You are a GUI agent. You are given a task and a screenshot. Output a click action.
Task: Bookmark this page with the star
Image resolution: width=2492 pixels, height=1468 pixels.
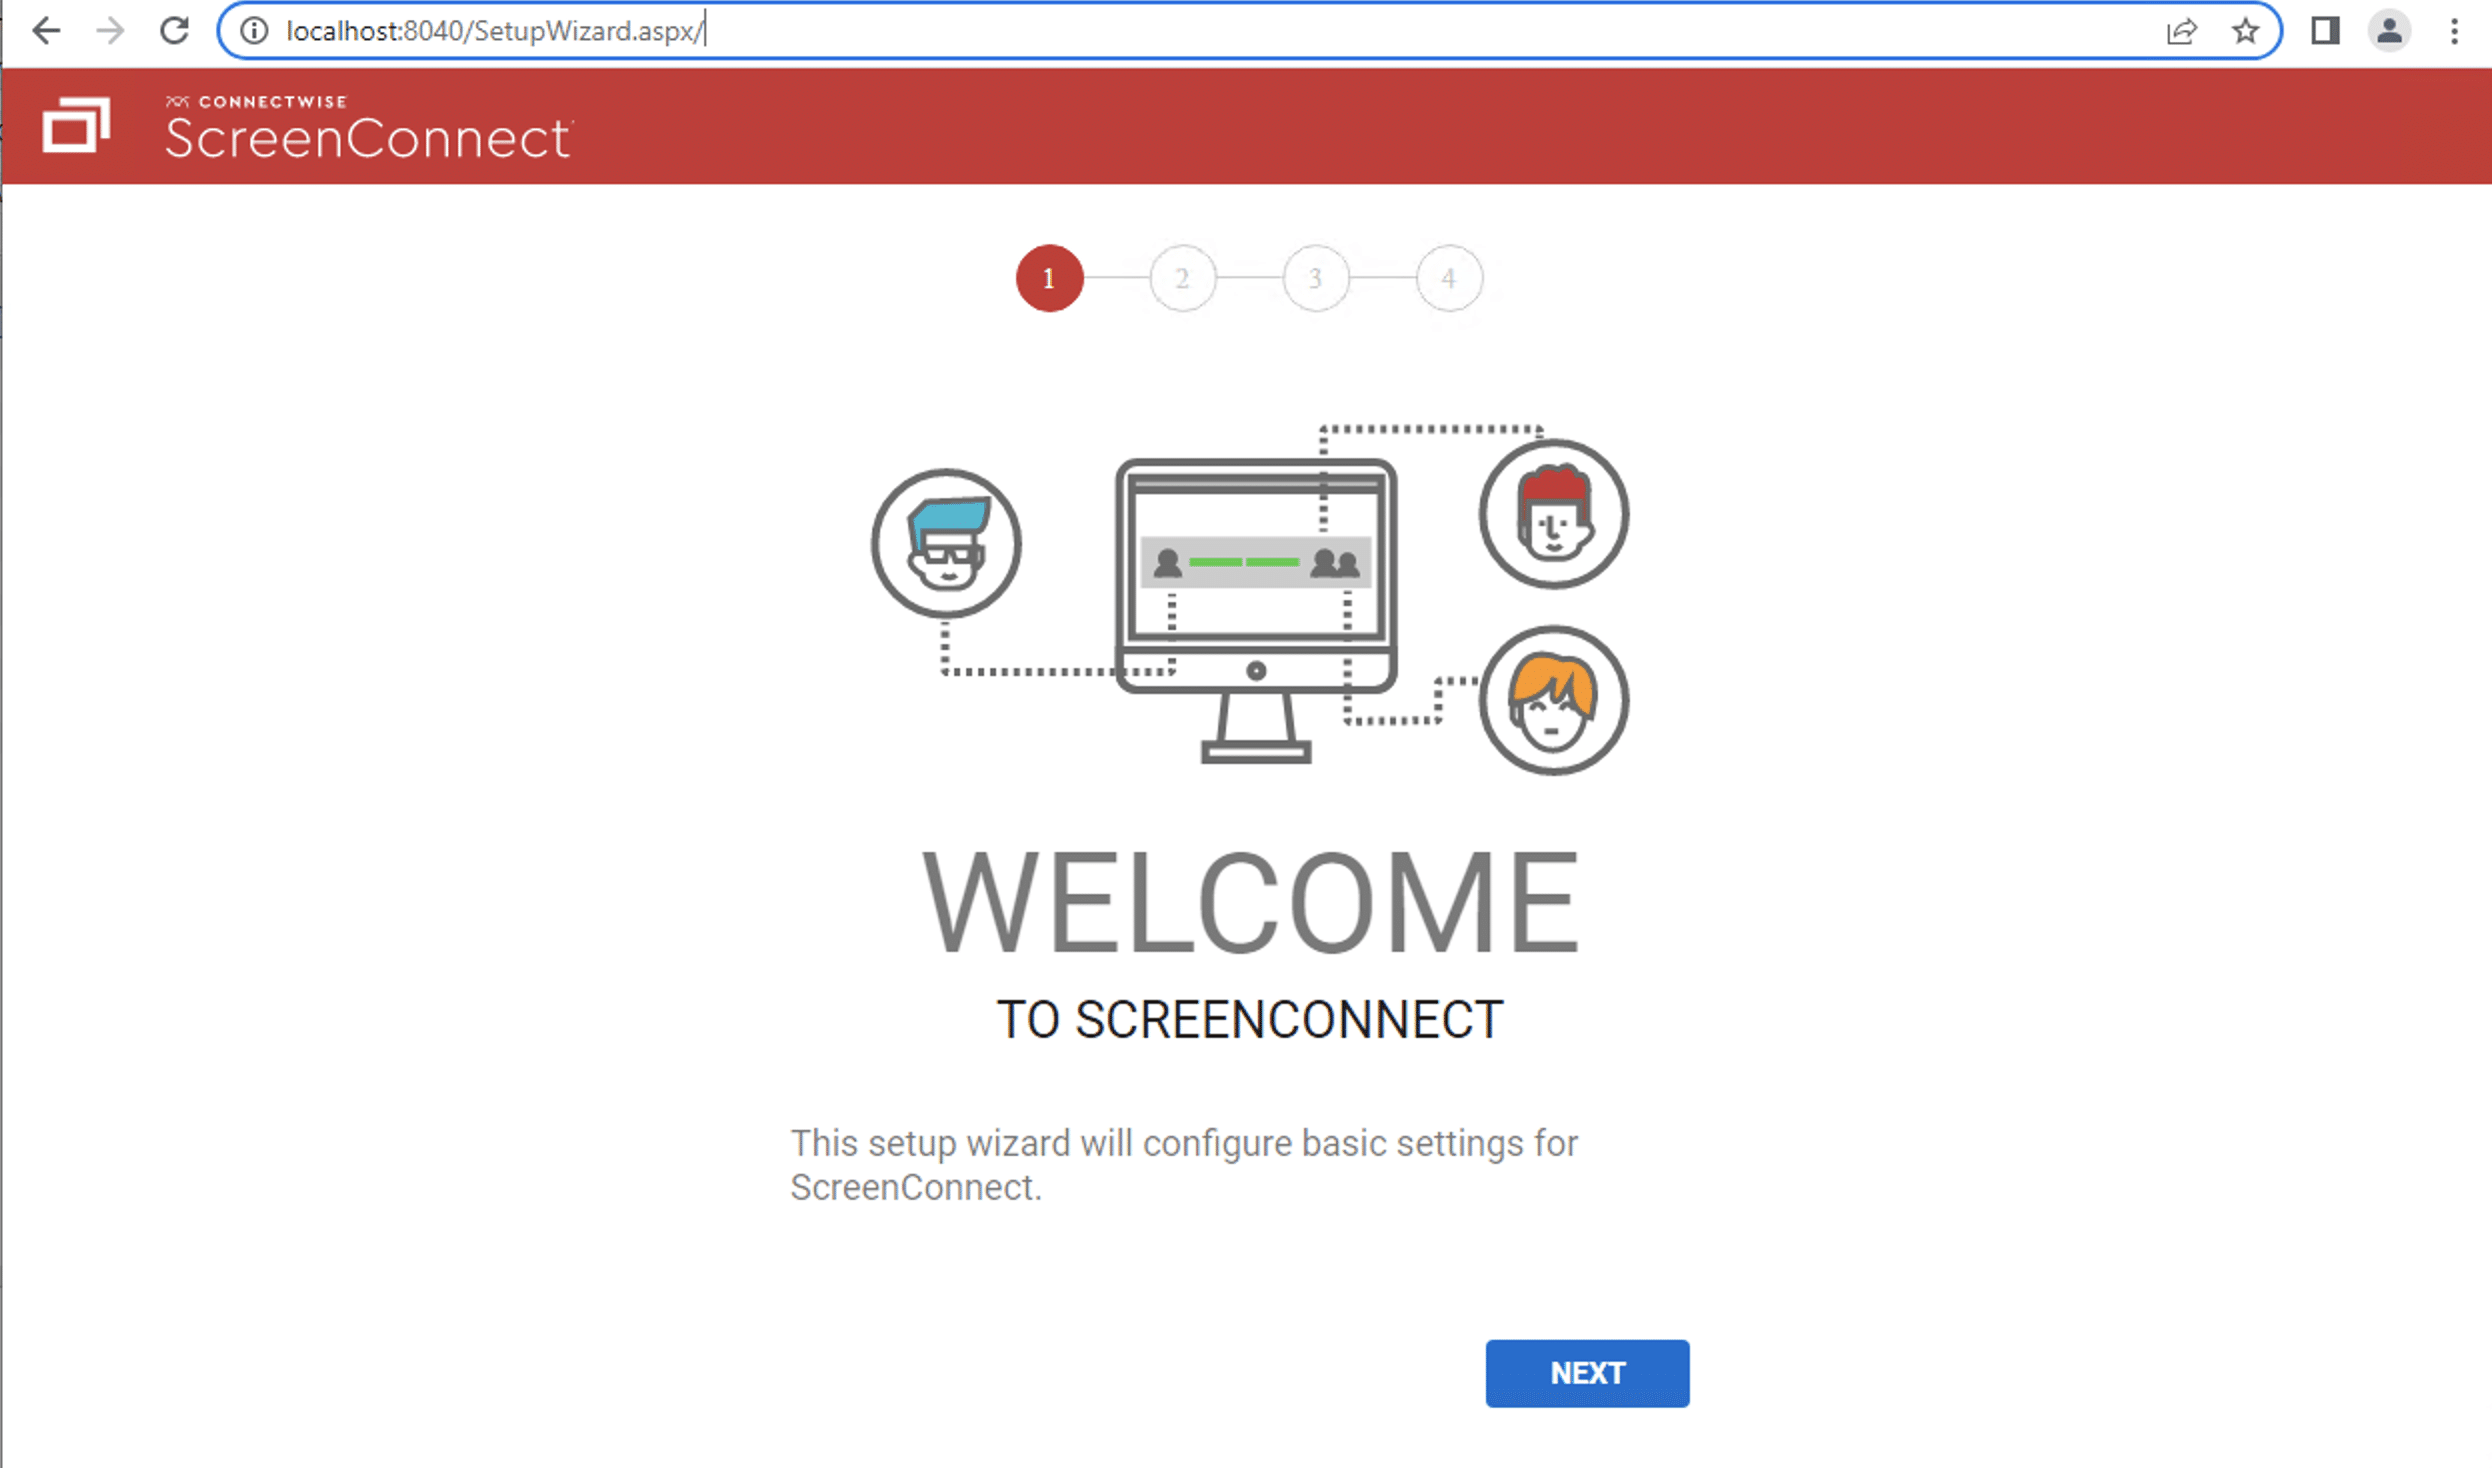click(x=2246, y=30)
